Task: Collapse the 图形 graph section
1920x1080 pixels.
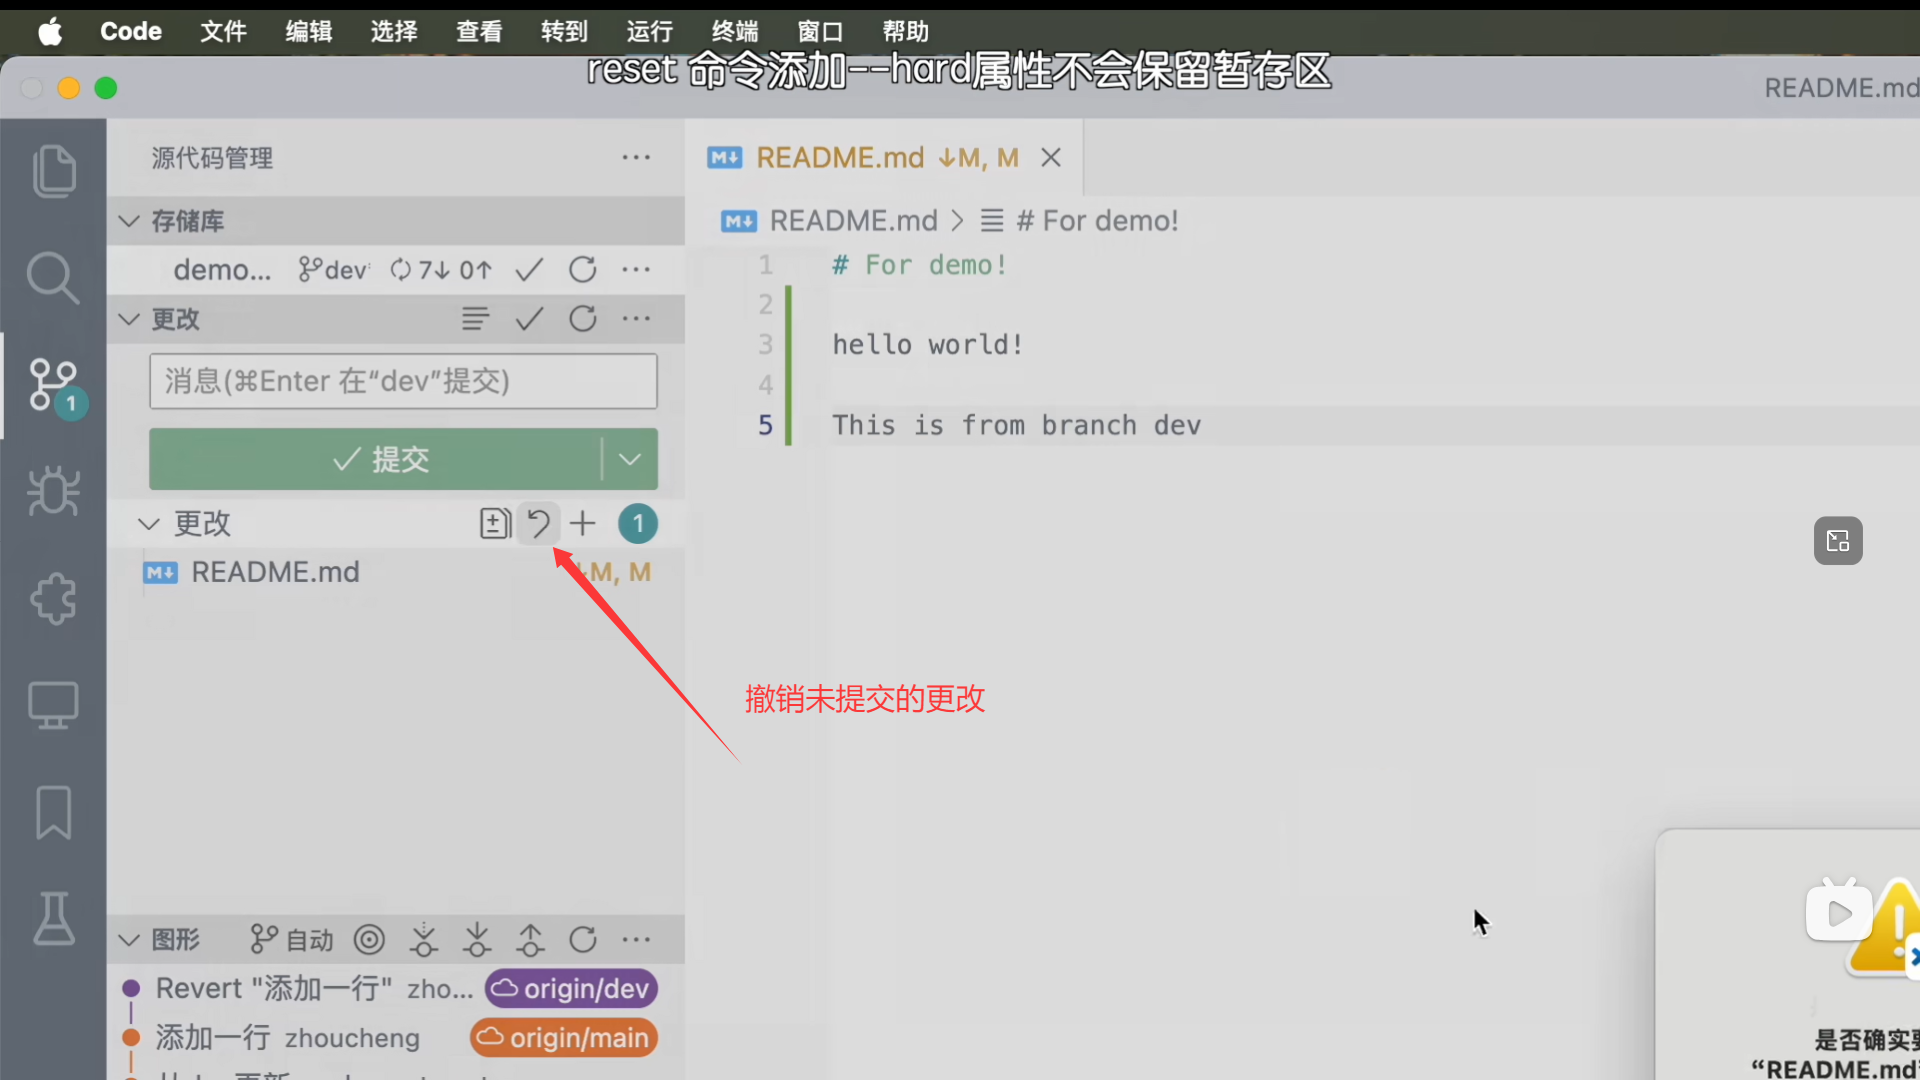Action: (x=129, y=940)
